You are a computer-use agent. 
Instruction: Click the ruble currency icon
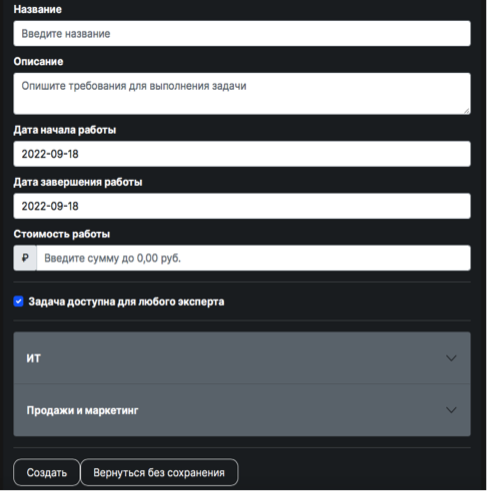point(25,258)
